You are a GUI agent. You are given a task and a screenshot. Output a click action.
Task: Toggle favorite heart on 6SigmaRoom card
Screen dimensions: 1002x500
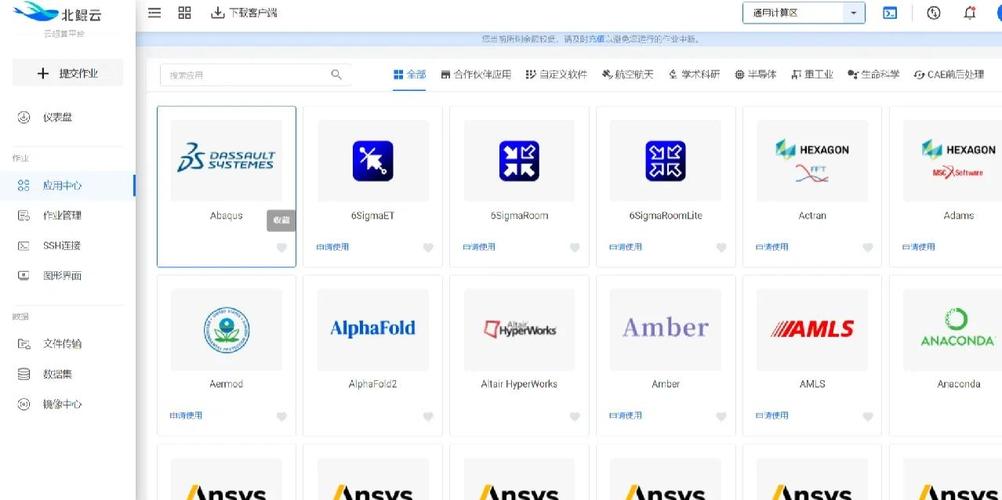pos(575,248)
